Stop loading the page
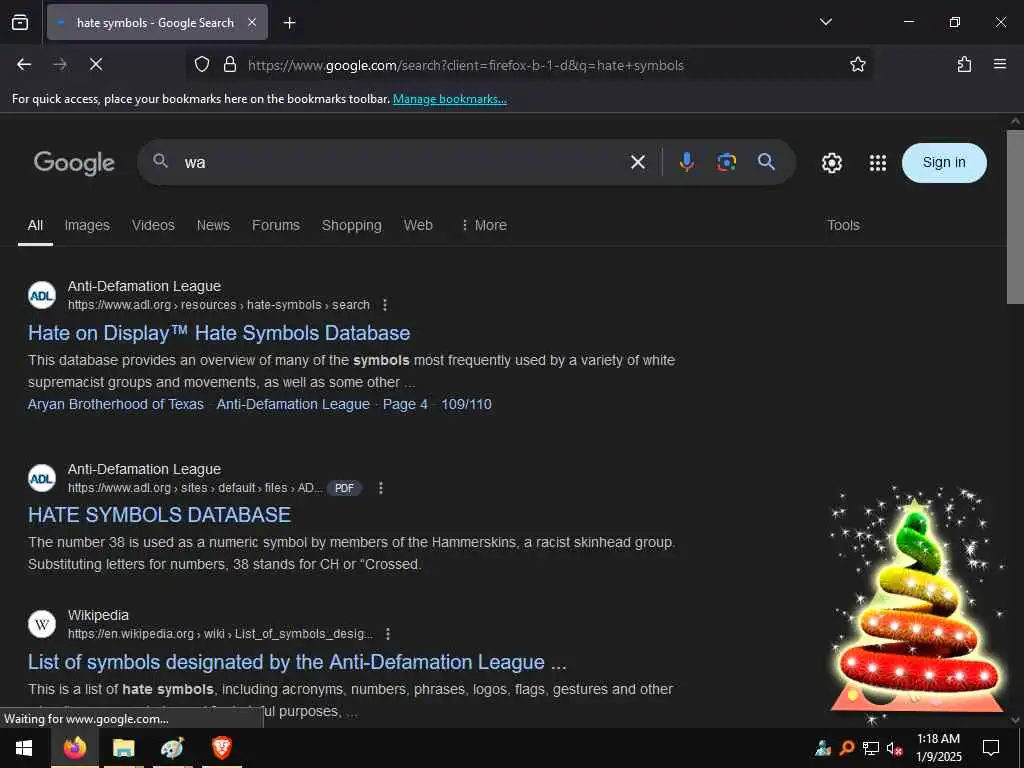This screenshot has width=1024, height=768. coord(96,64)
